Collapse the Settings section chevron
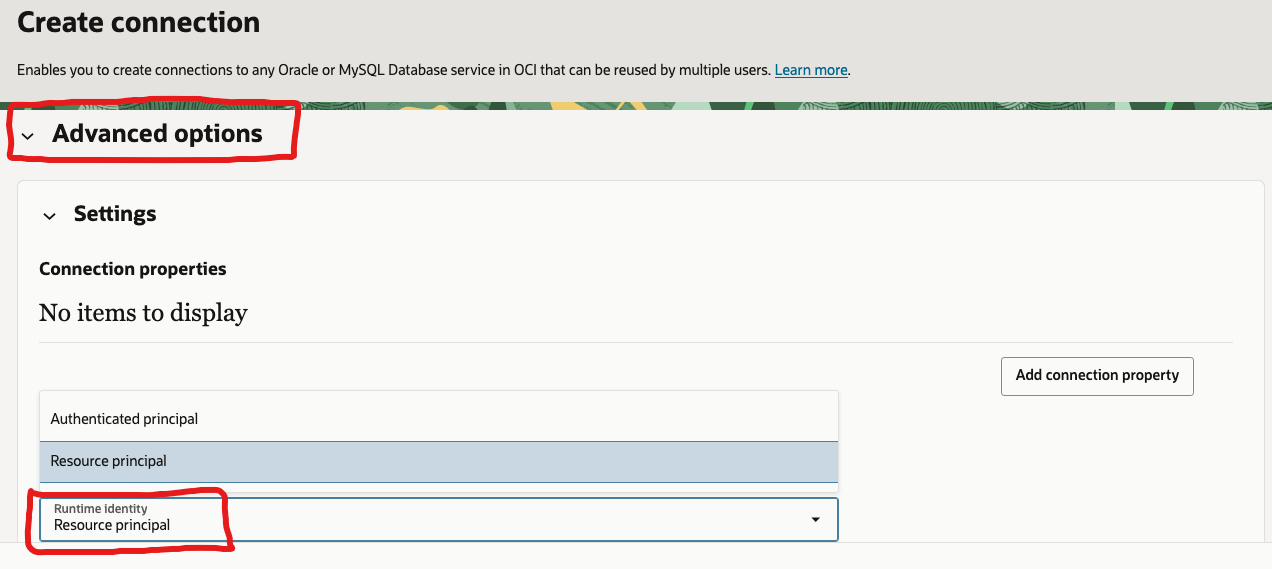The image size is (1272, 569). pyautogui.click(x=49, y=216)
